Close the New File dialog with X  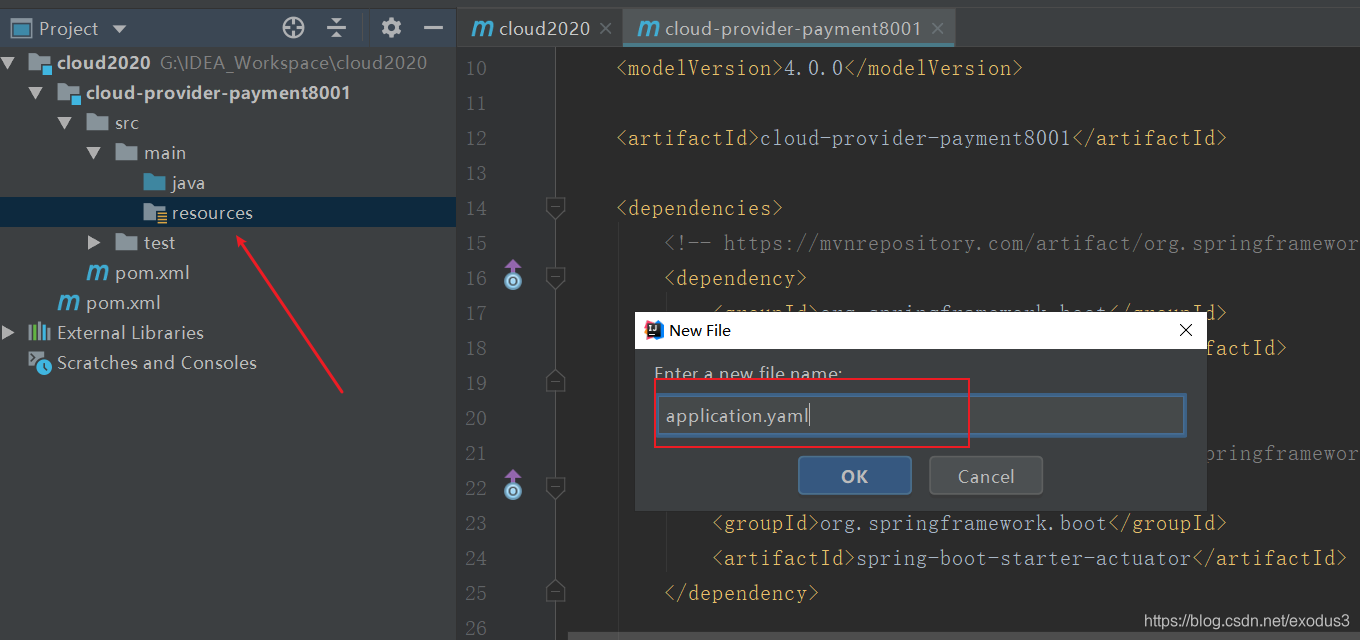pos(1186,330)
